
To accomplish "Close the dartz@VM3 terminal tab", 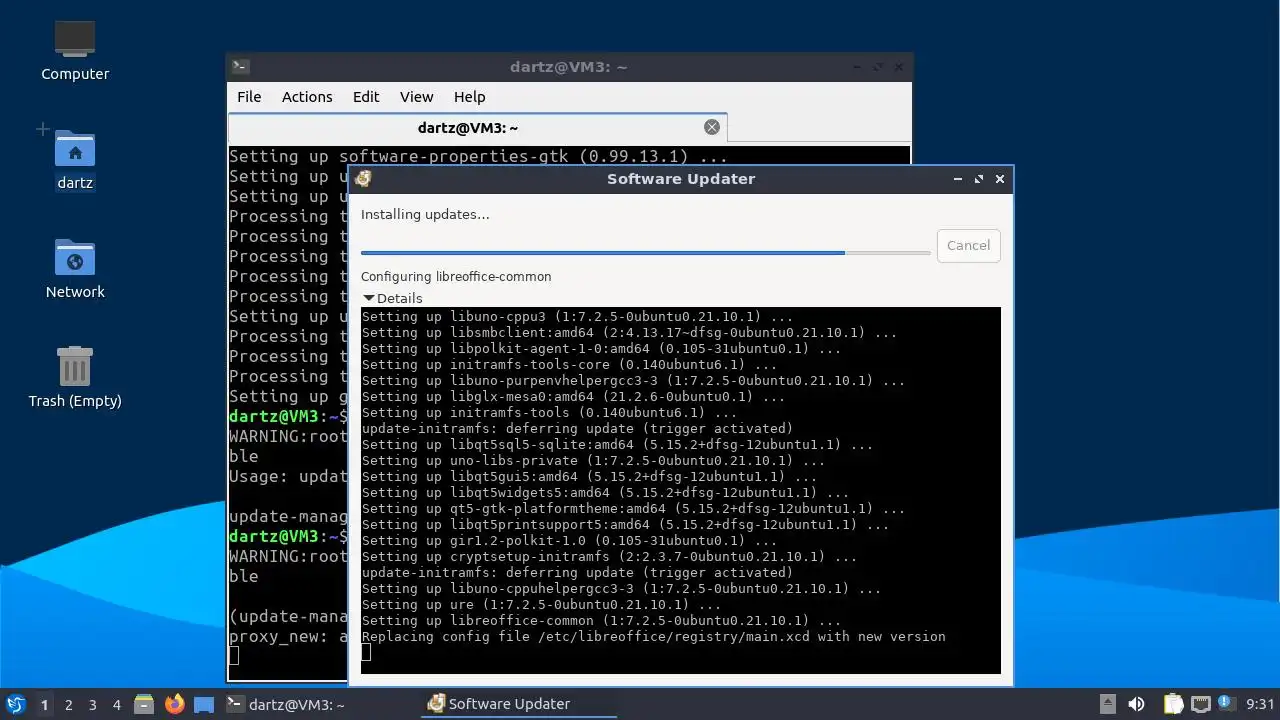I will [712, 127].
